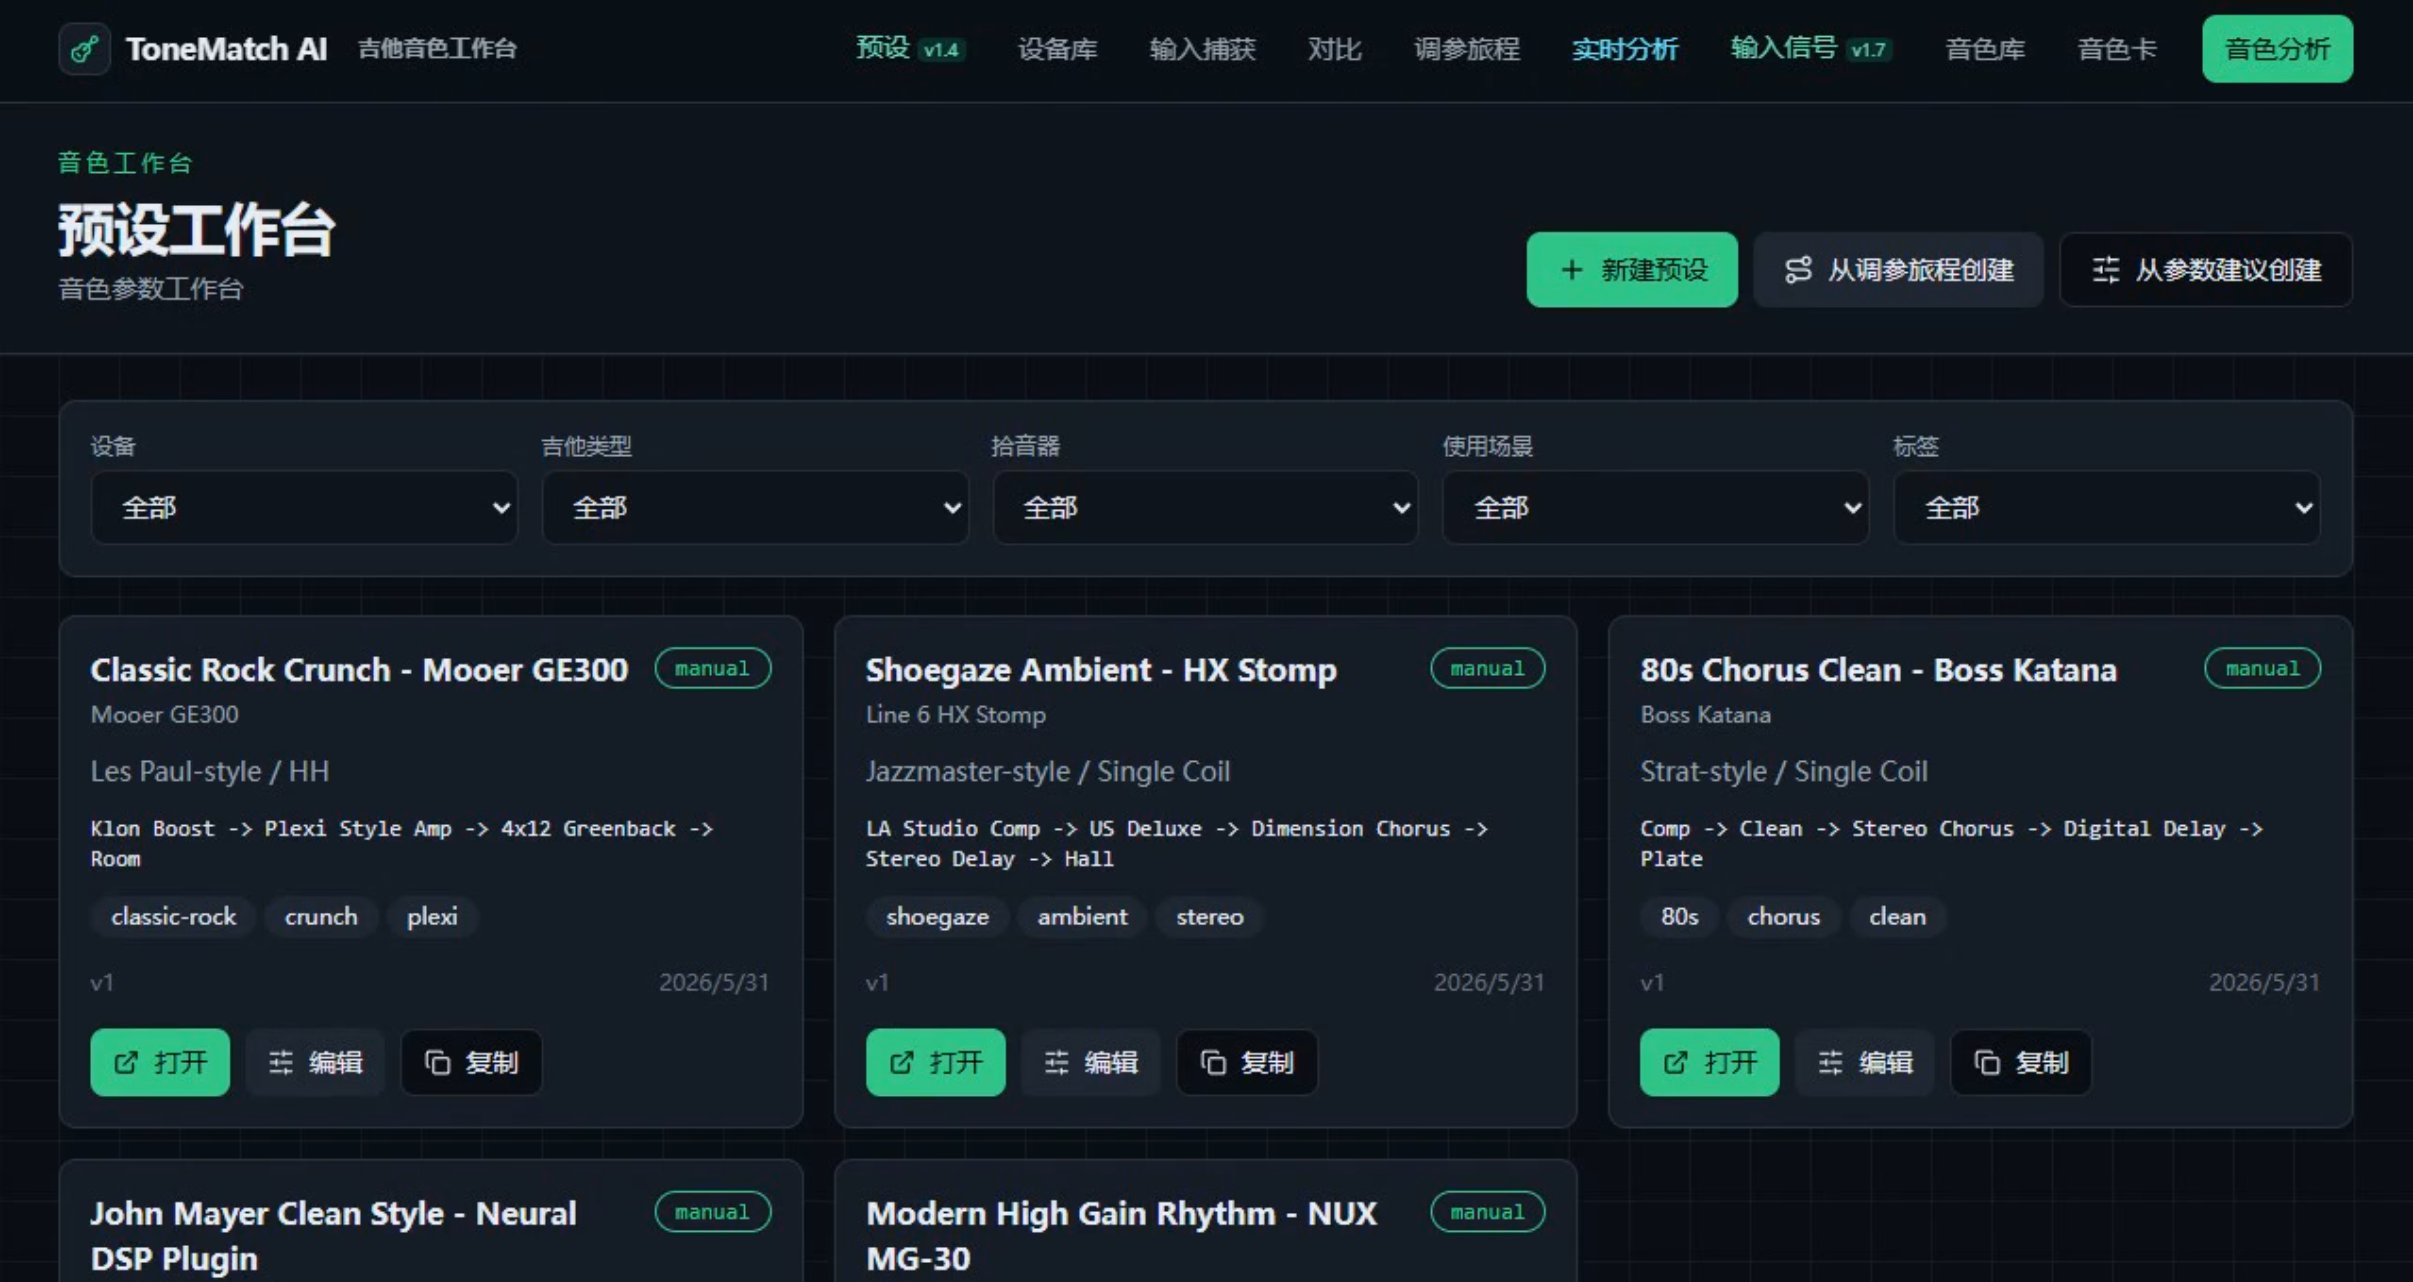Open the 80s Chorus Clean preset
Image resolution: width=2413 pixels, height=1282 pixels.
[1709, 1062]
